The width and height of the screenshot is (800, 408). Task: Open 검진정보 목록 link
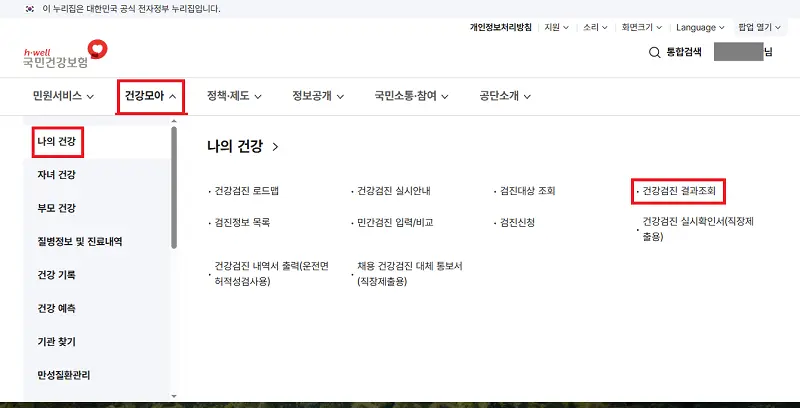tap(242, 223)
